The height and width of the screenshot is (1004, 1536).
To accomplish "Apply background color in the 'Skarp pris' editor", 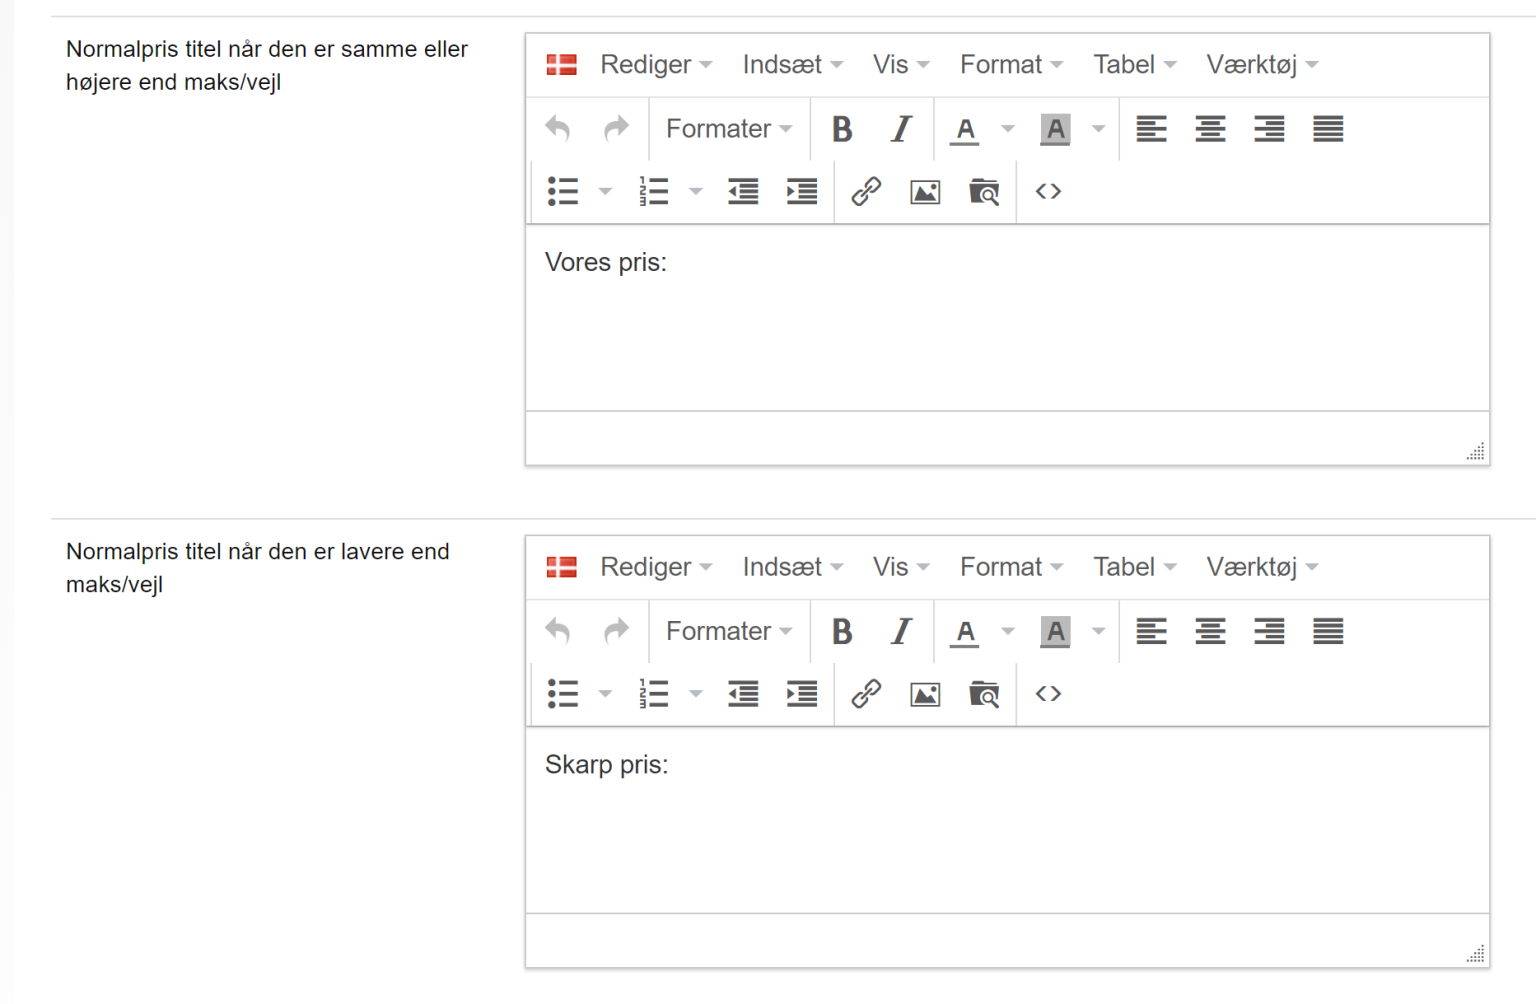I will coord(1055,631).
